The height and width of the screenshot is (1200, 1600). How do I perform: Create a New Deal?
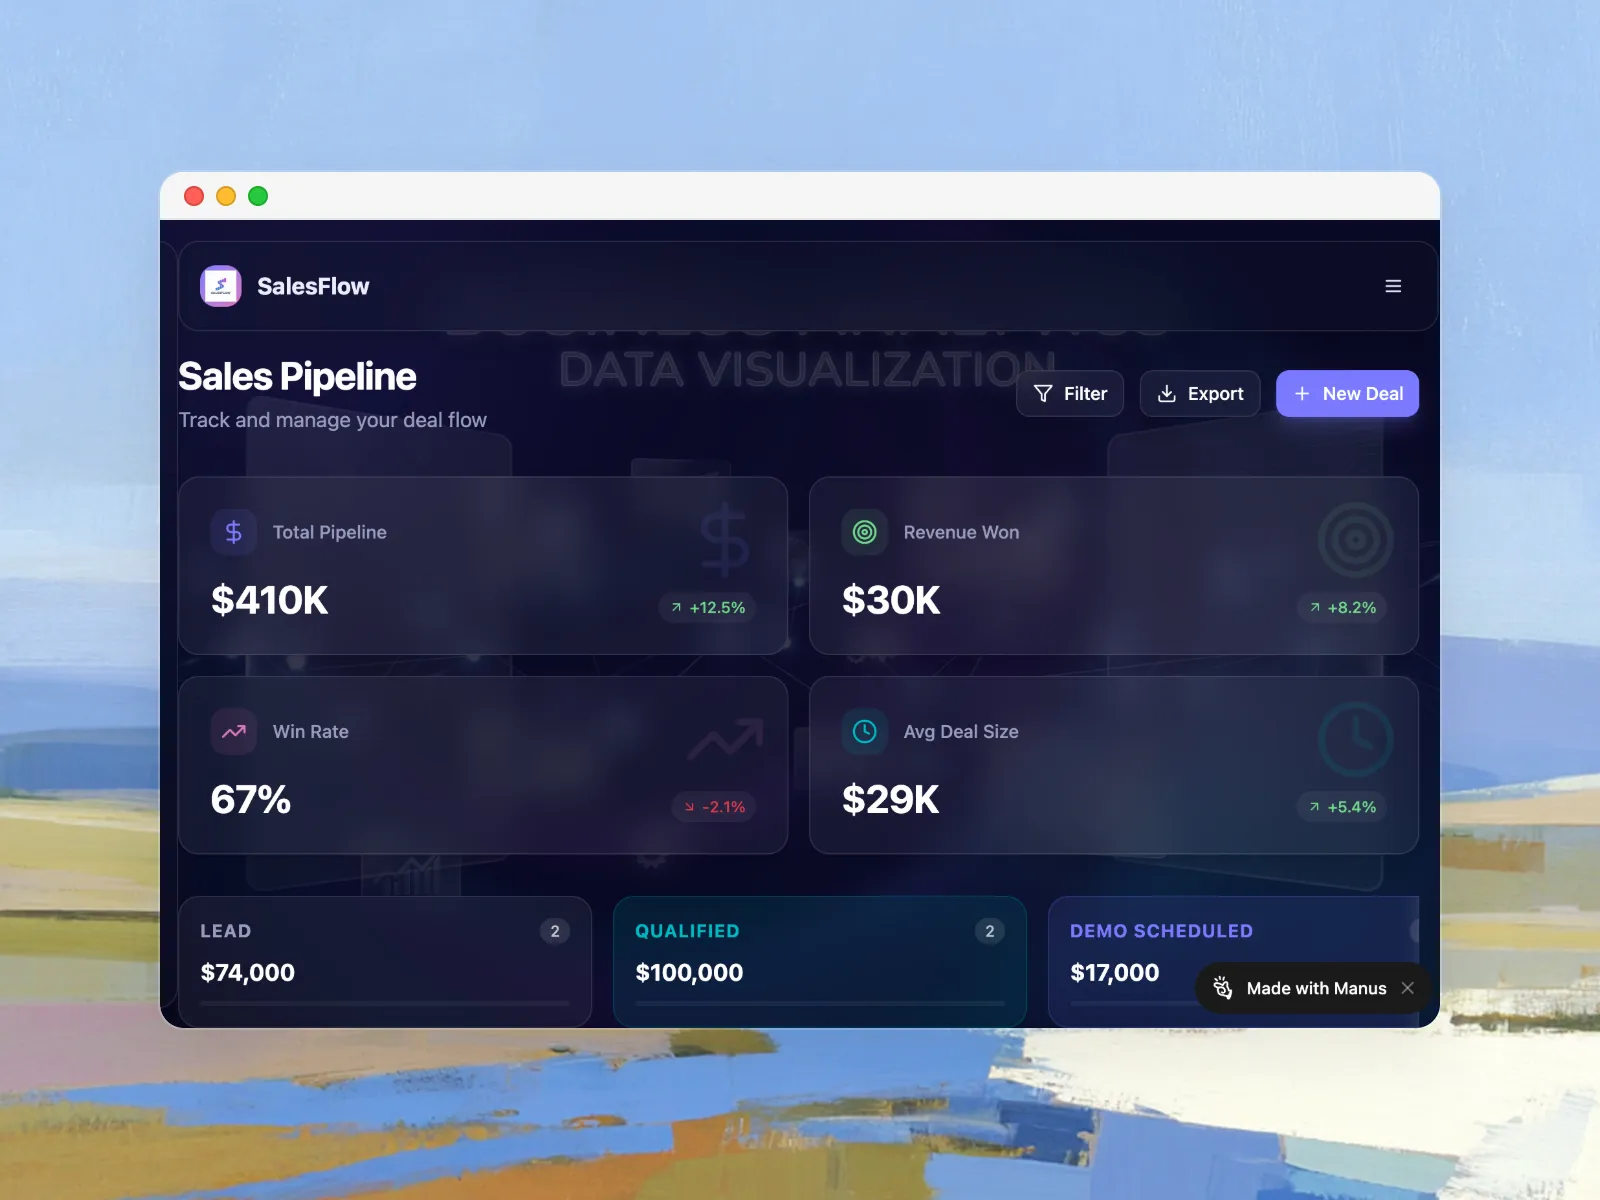(1347, 394)
